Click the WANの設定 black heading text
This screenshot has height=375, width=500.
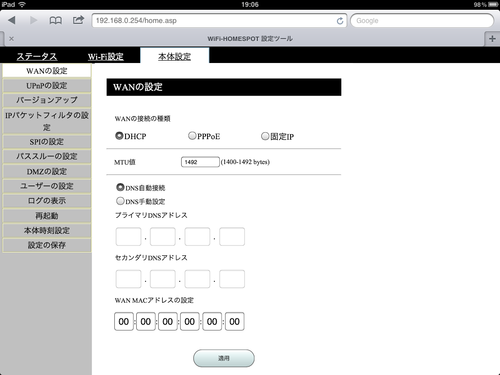(x=138, y=87)
